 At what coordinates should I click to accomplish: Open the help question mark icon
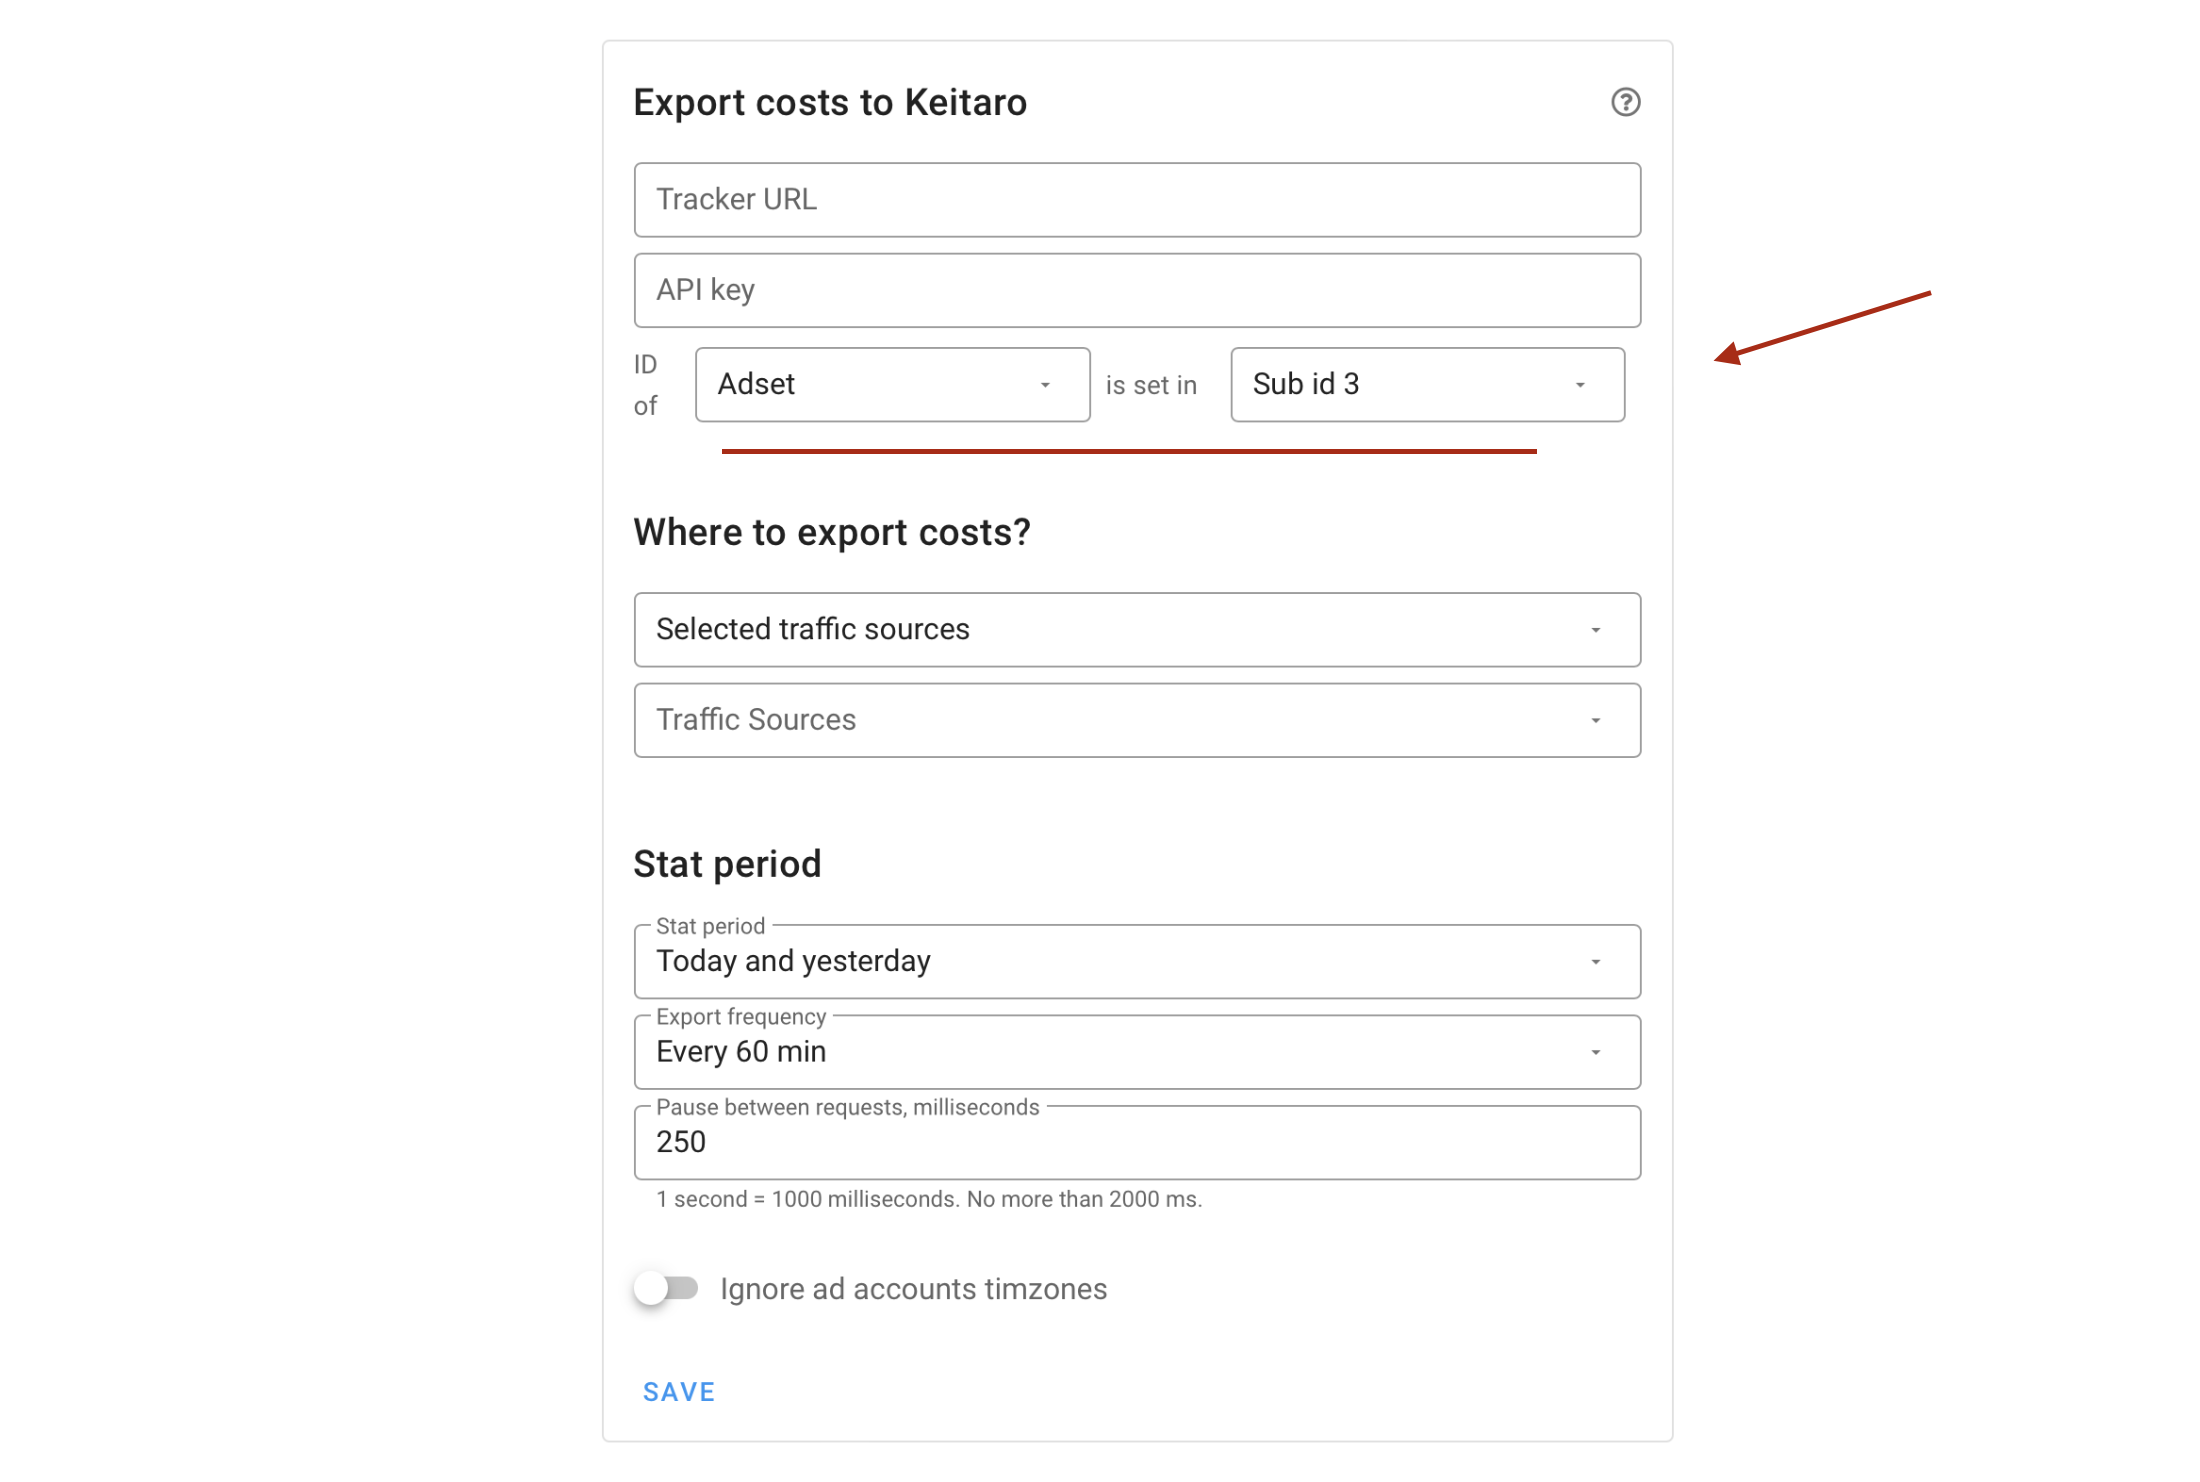(1625, 102)
